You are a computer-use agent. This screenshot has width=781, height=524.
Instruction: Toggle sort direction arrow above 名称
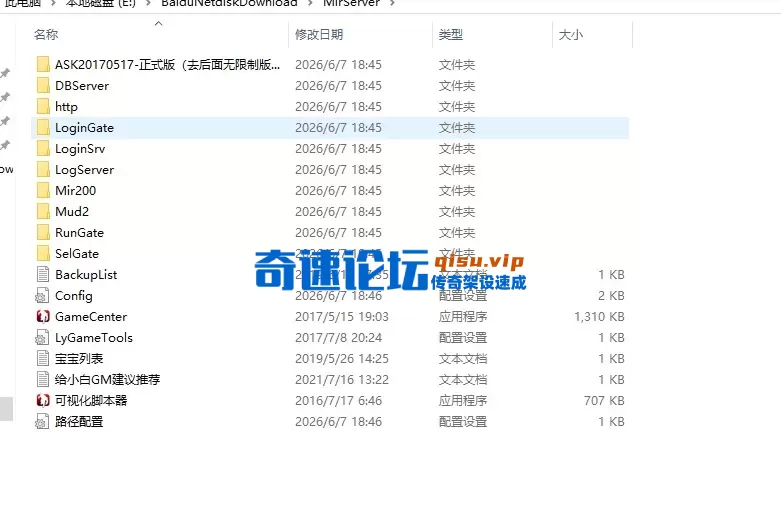click(158, 23)
